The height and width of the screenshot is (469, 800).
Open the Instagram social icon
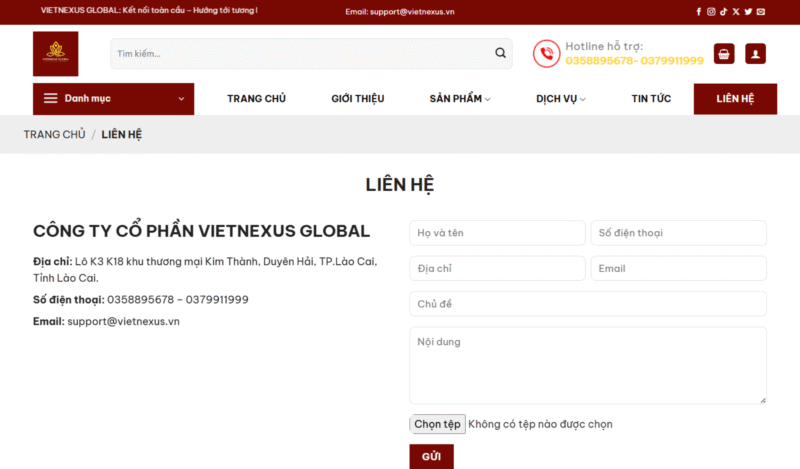(711, 11)
